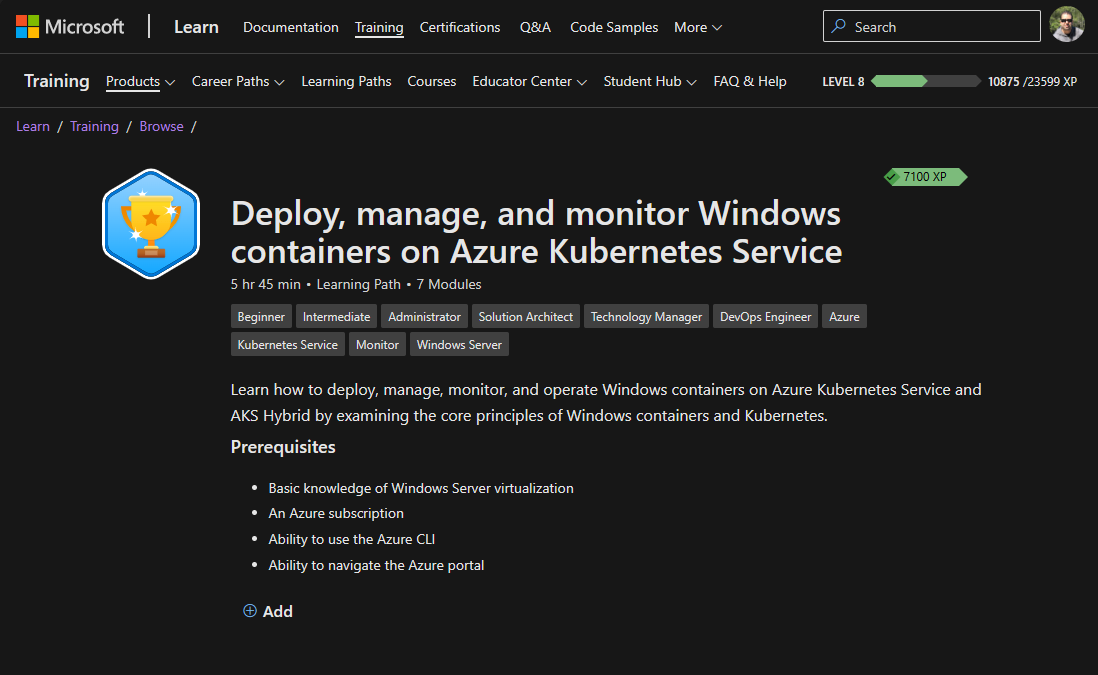1098x675 pixels.
Task: Click the 7100 XP completed badge
Action: coord(925,176)
